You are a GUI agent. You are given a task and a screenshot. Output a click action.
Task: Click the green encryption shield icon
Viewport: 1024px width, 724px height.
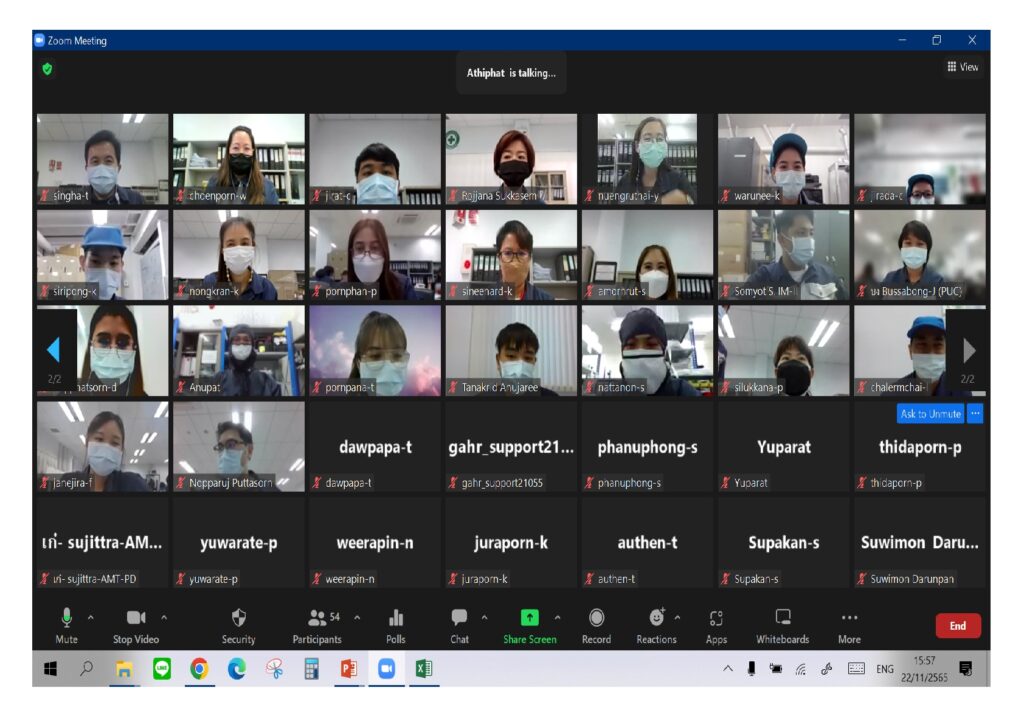click(x=47, y=69)
